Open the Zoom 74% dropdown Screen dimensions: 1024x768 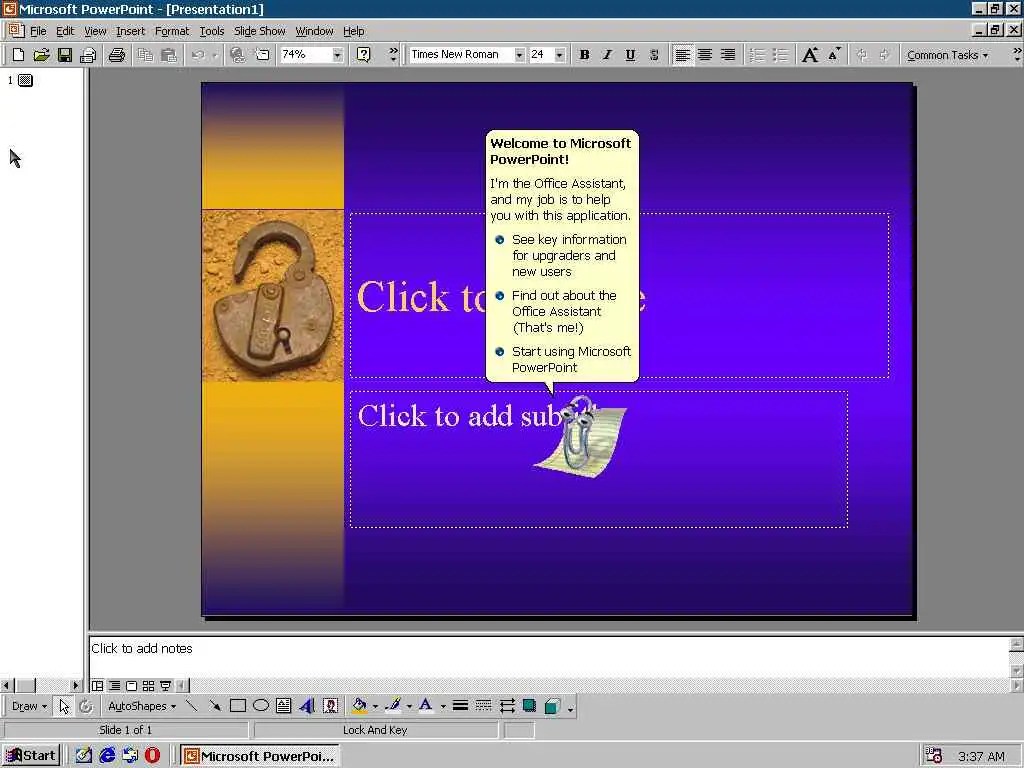[x=337, y=55]
